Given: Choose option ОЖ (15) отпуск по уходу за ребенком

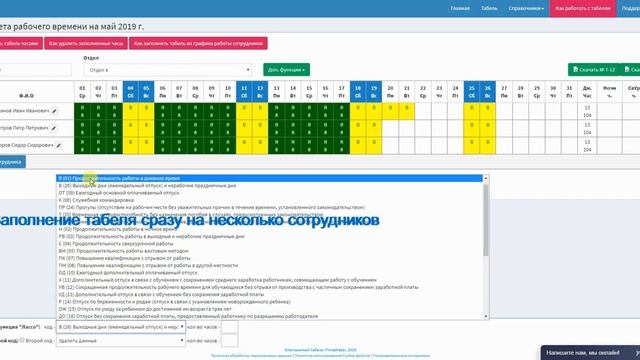Looking at the screenshot, I should 269,309.
